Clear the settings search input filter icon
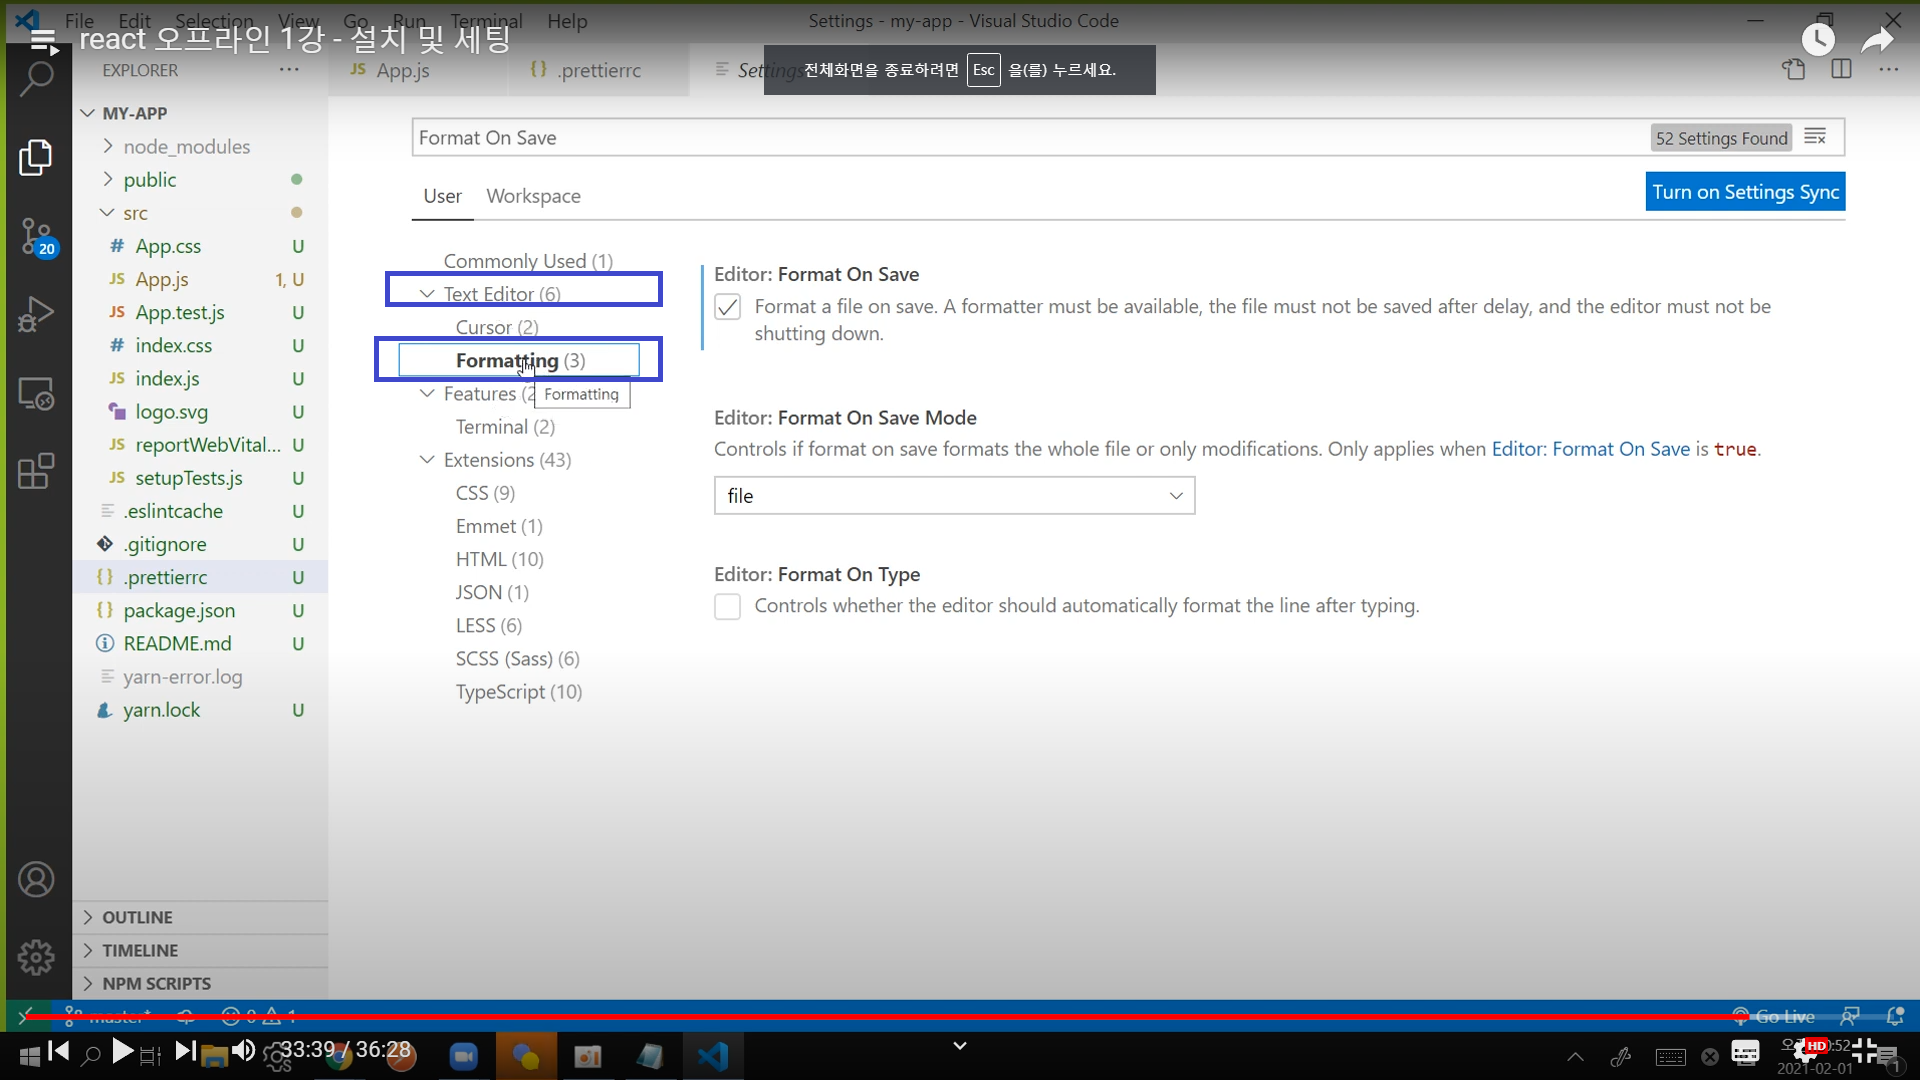Viewport: 1920px width, 1080px height. 1815,137
